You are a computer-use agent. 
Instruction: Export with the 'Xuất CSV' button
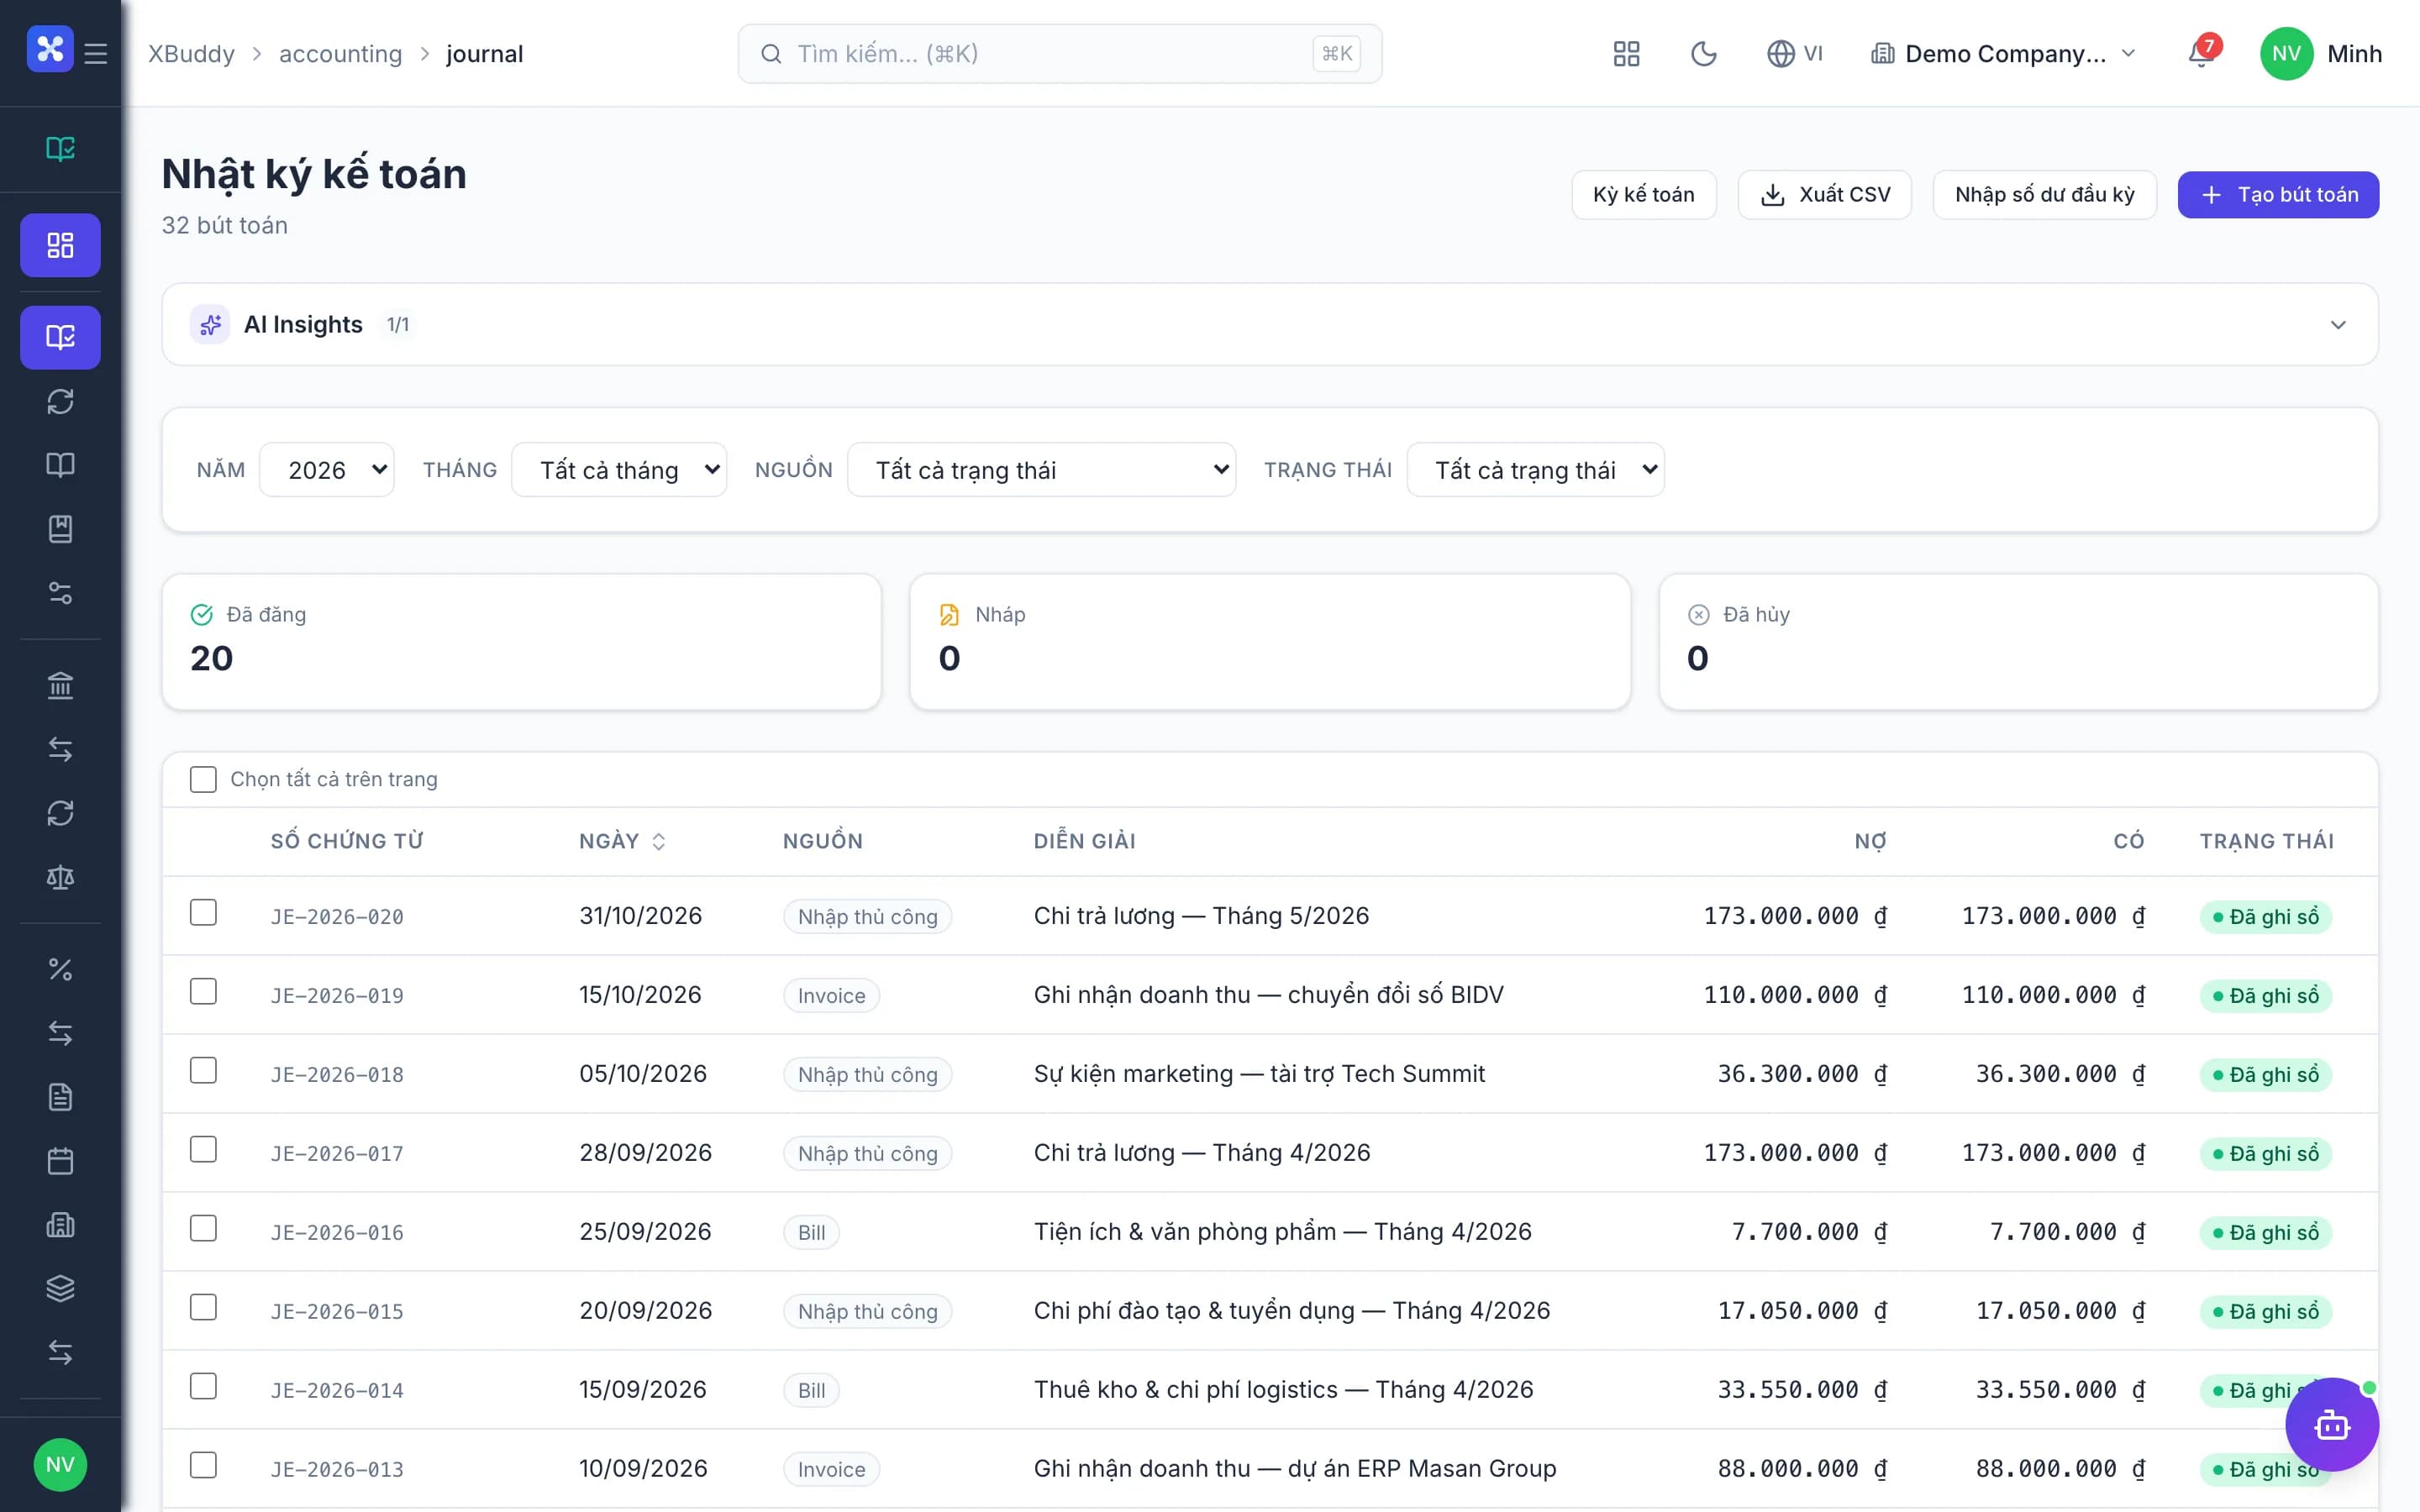coord(1825,195)
